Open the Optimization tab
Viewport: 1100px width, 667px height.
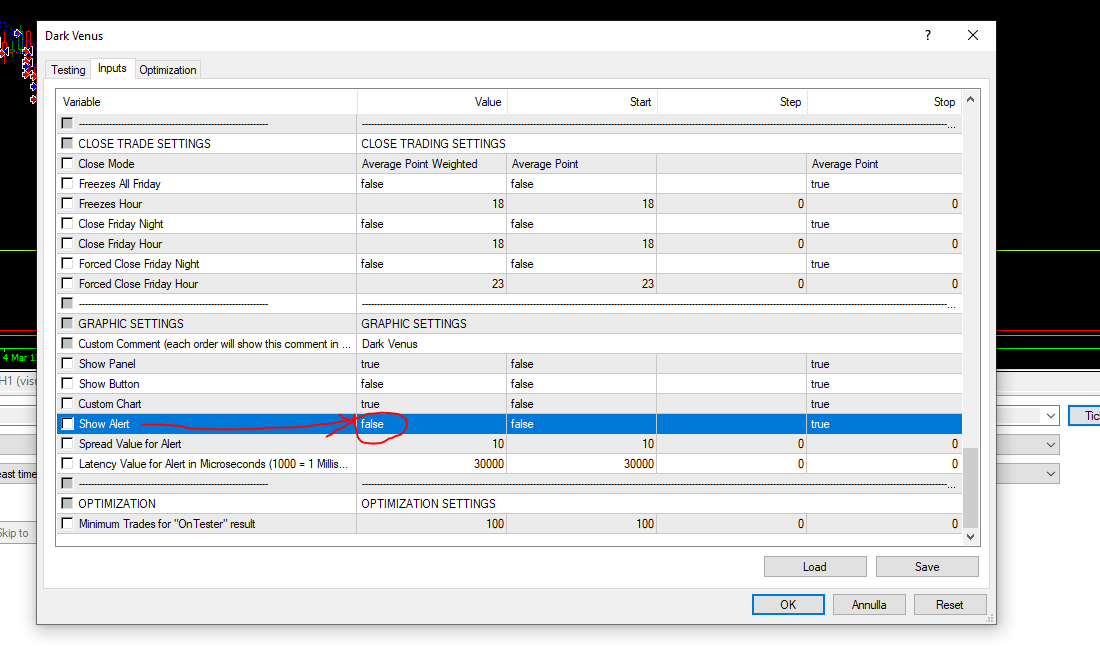tap(168, 69)
